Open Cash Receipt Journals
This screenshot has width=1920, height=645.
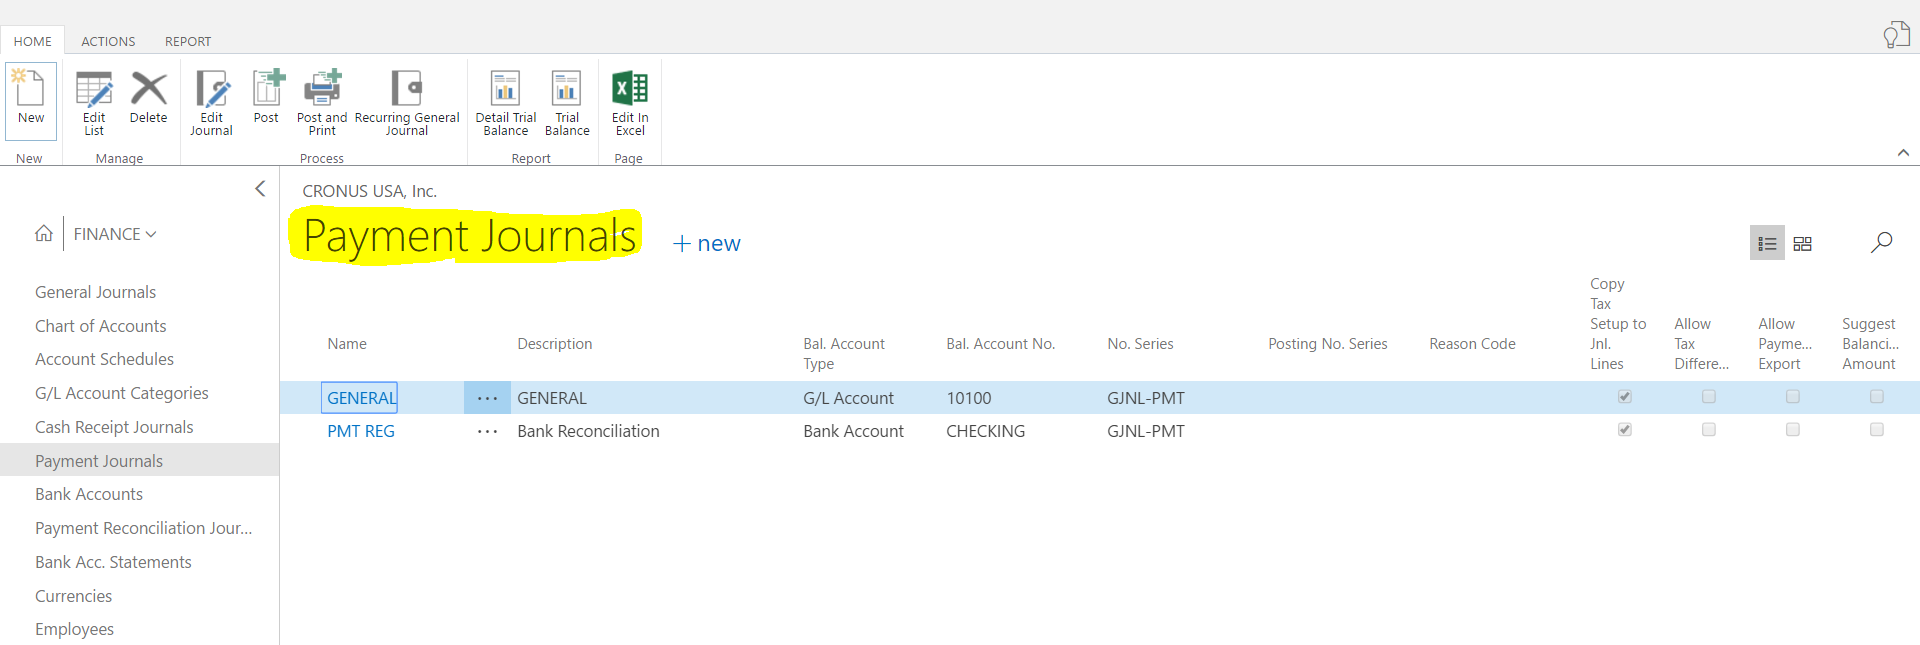(114, 427)
